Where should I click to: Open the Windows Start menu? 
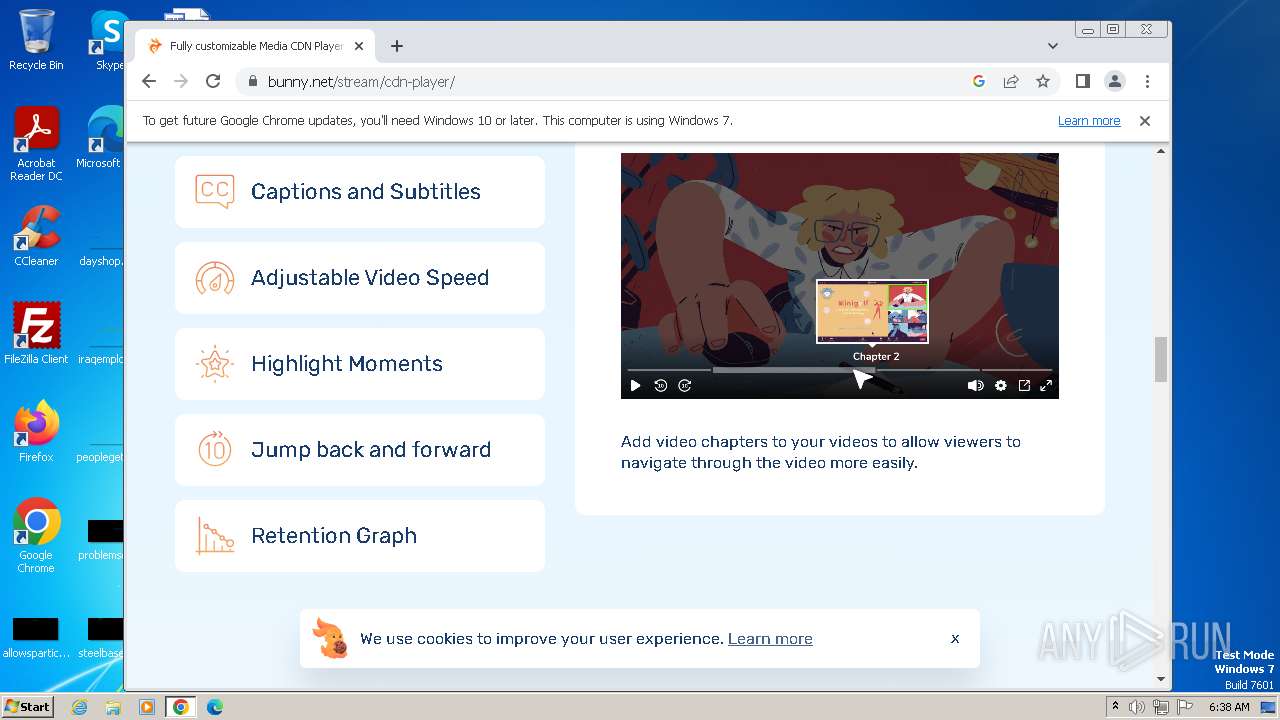(28, 706)
